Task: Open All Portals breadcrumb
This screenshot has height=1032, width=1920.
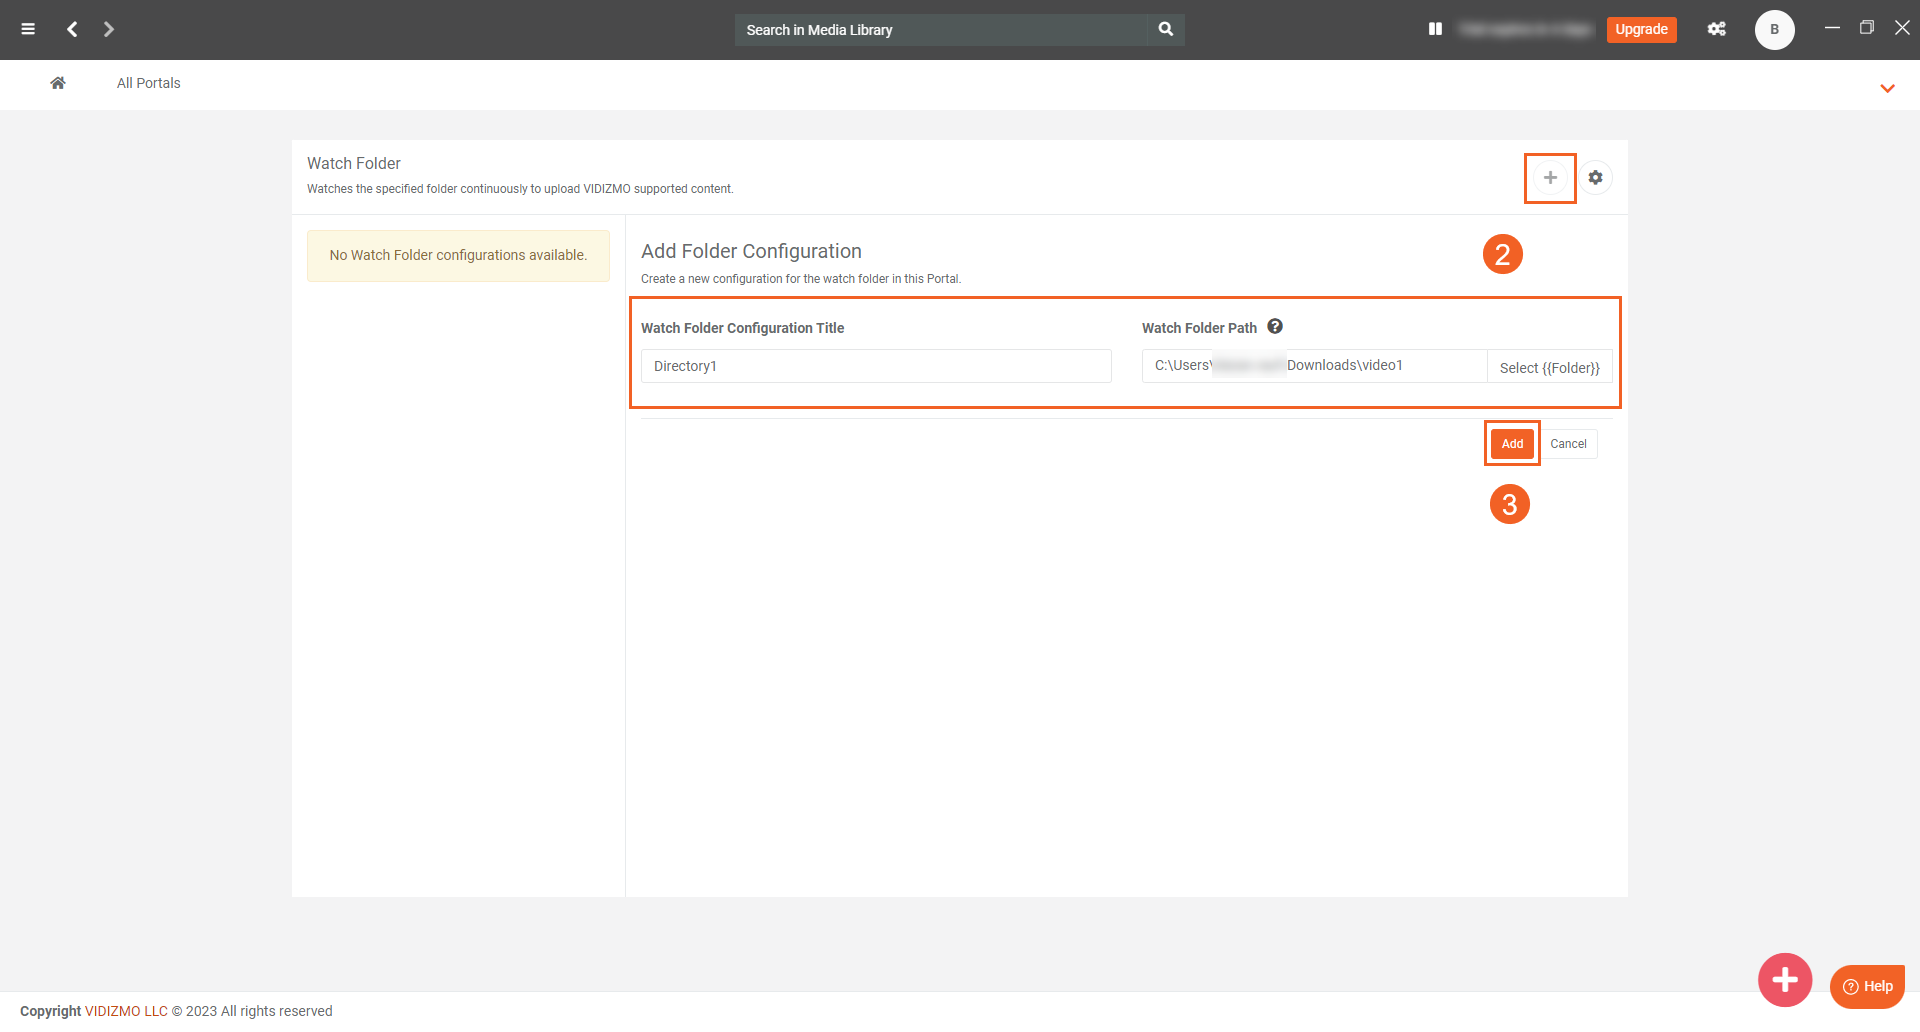Action: pos(148,83)
